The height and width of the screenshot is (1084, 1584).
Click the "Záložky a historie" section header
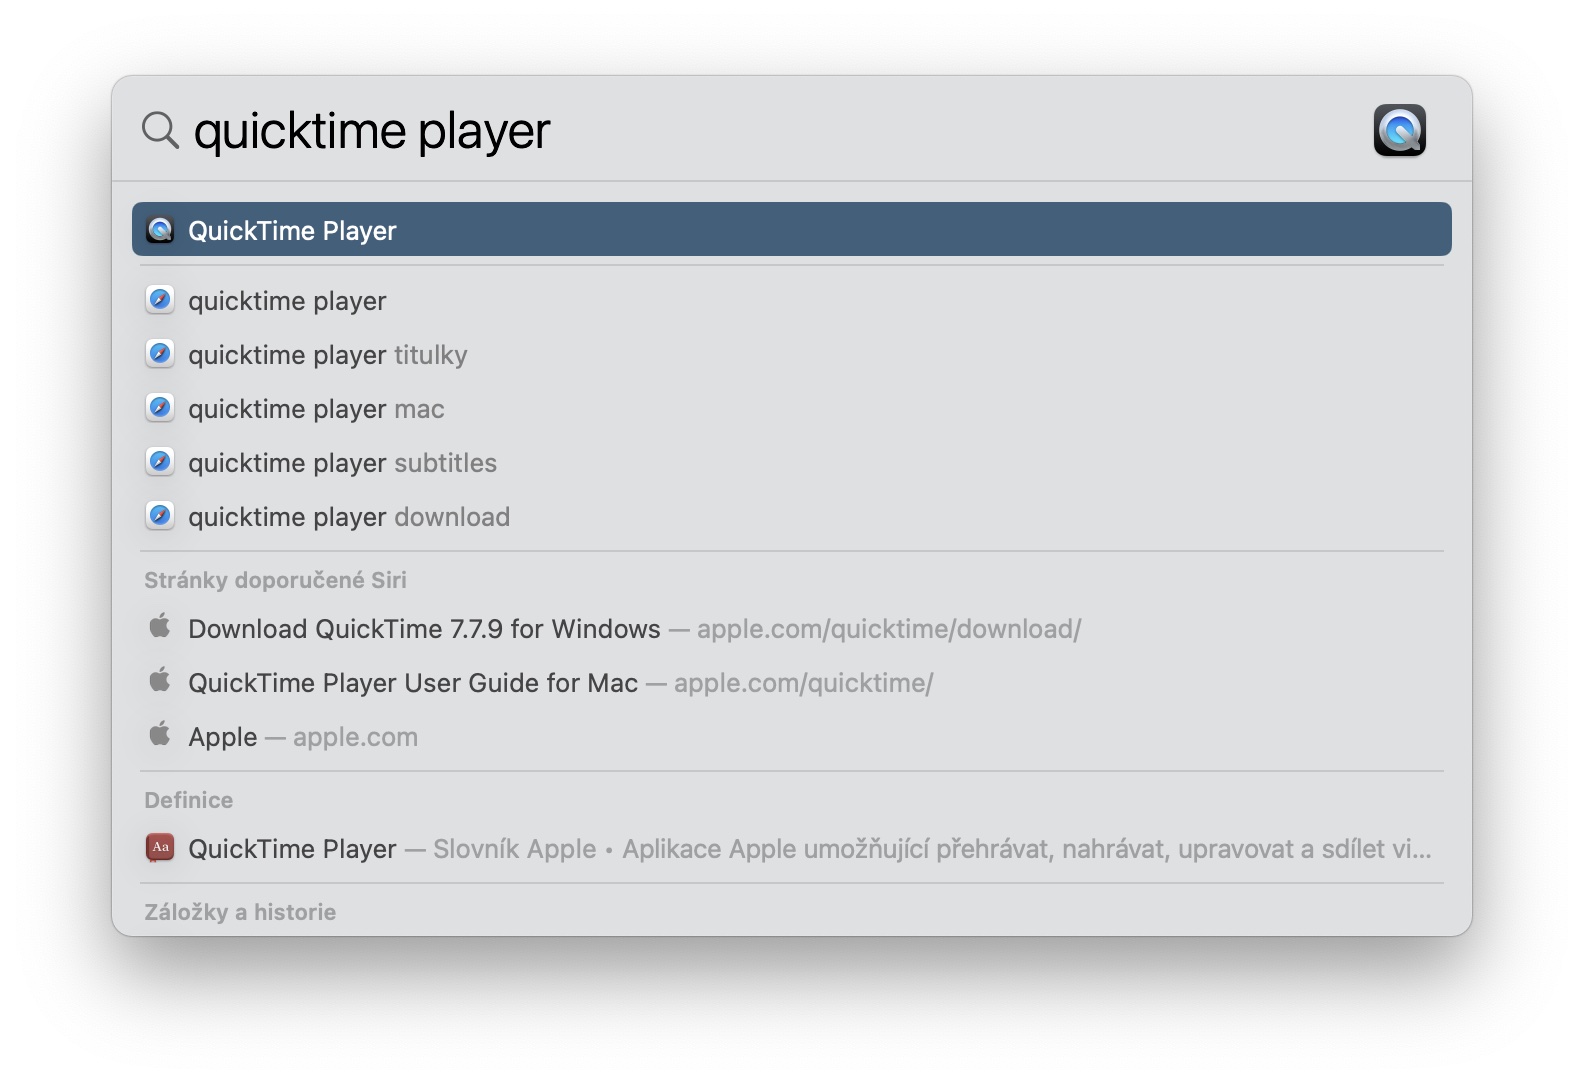click(240, 912)
